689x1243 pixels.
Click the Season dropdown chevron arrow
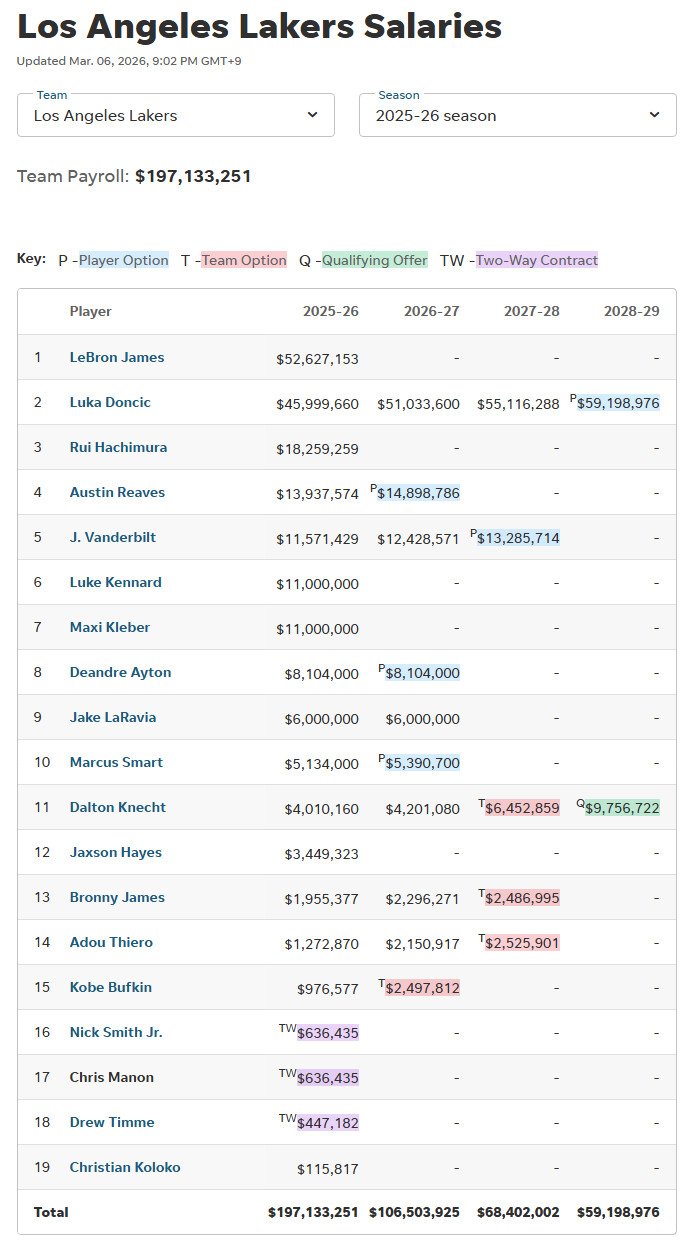[x=655, y=115]
